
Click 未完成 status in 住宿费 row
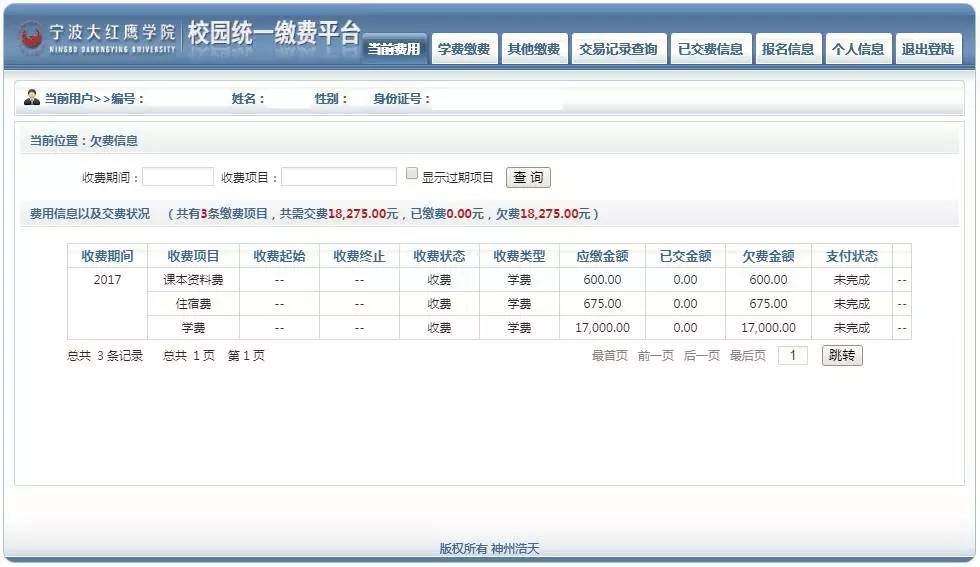coord(852,304)
